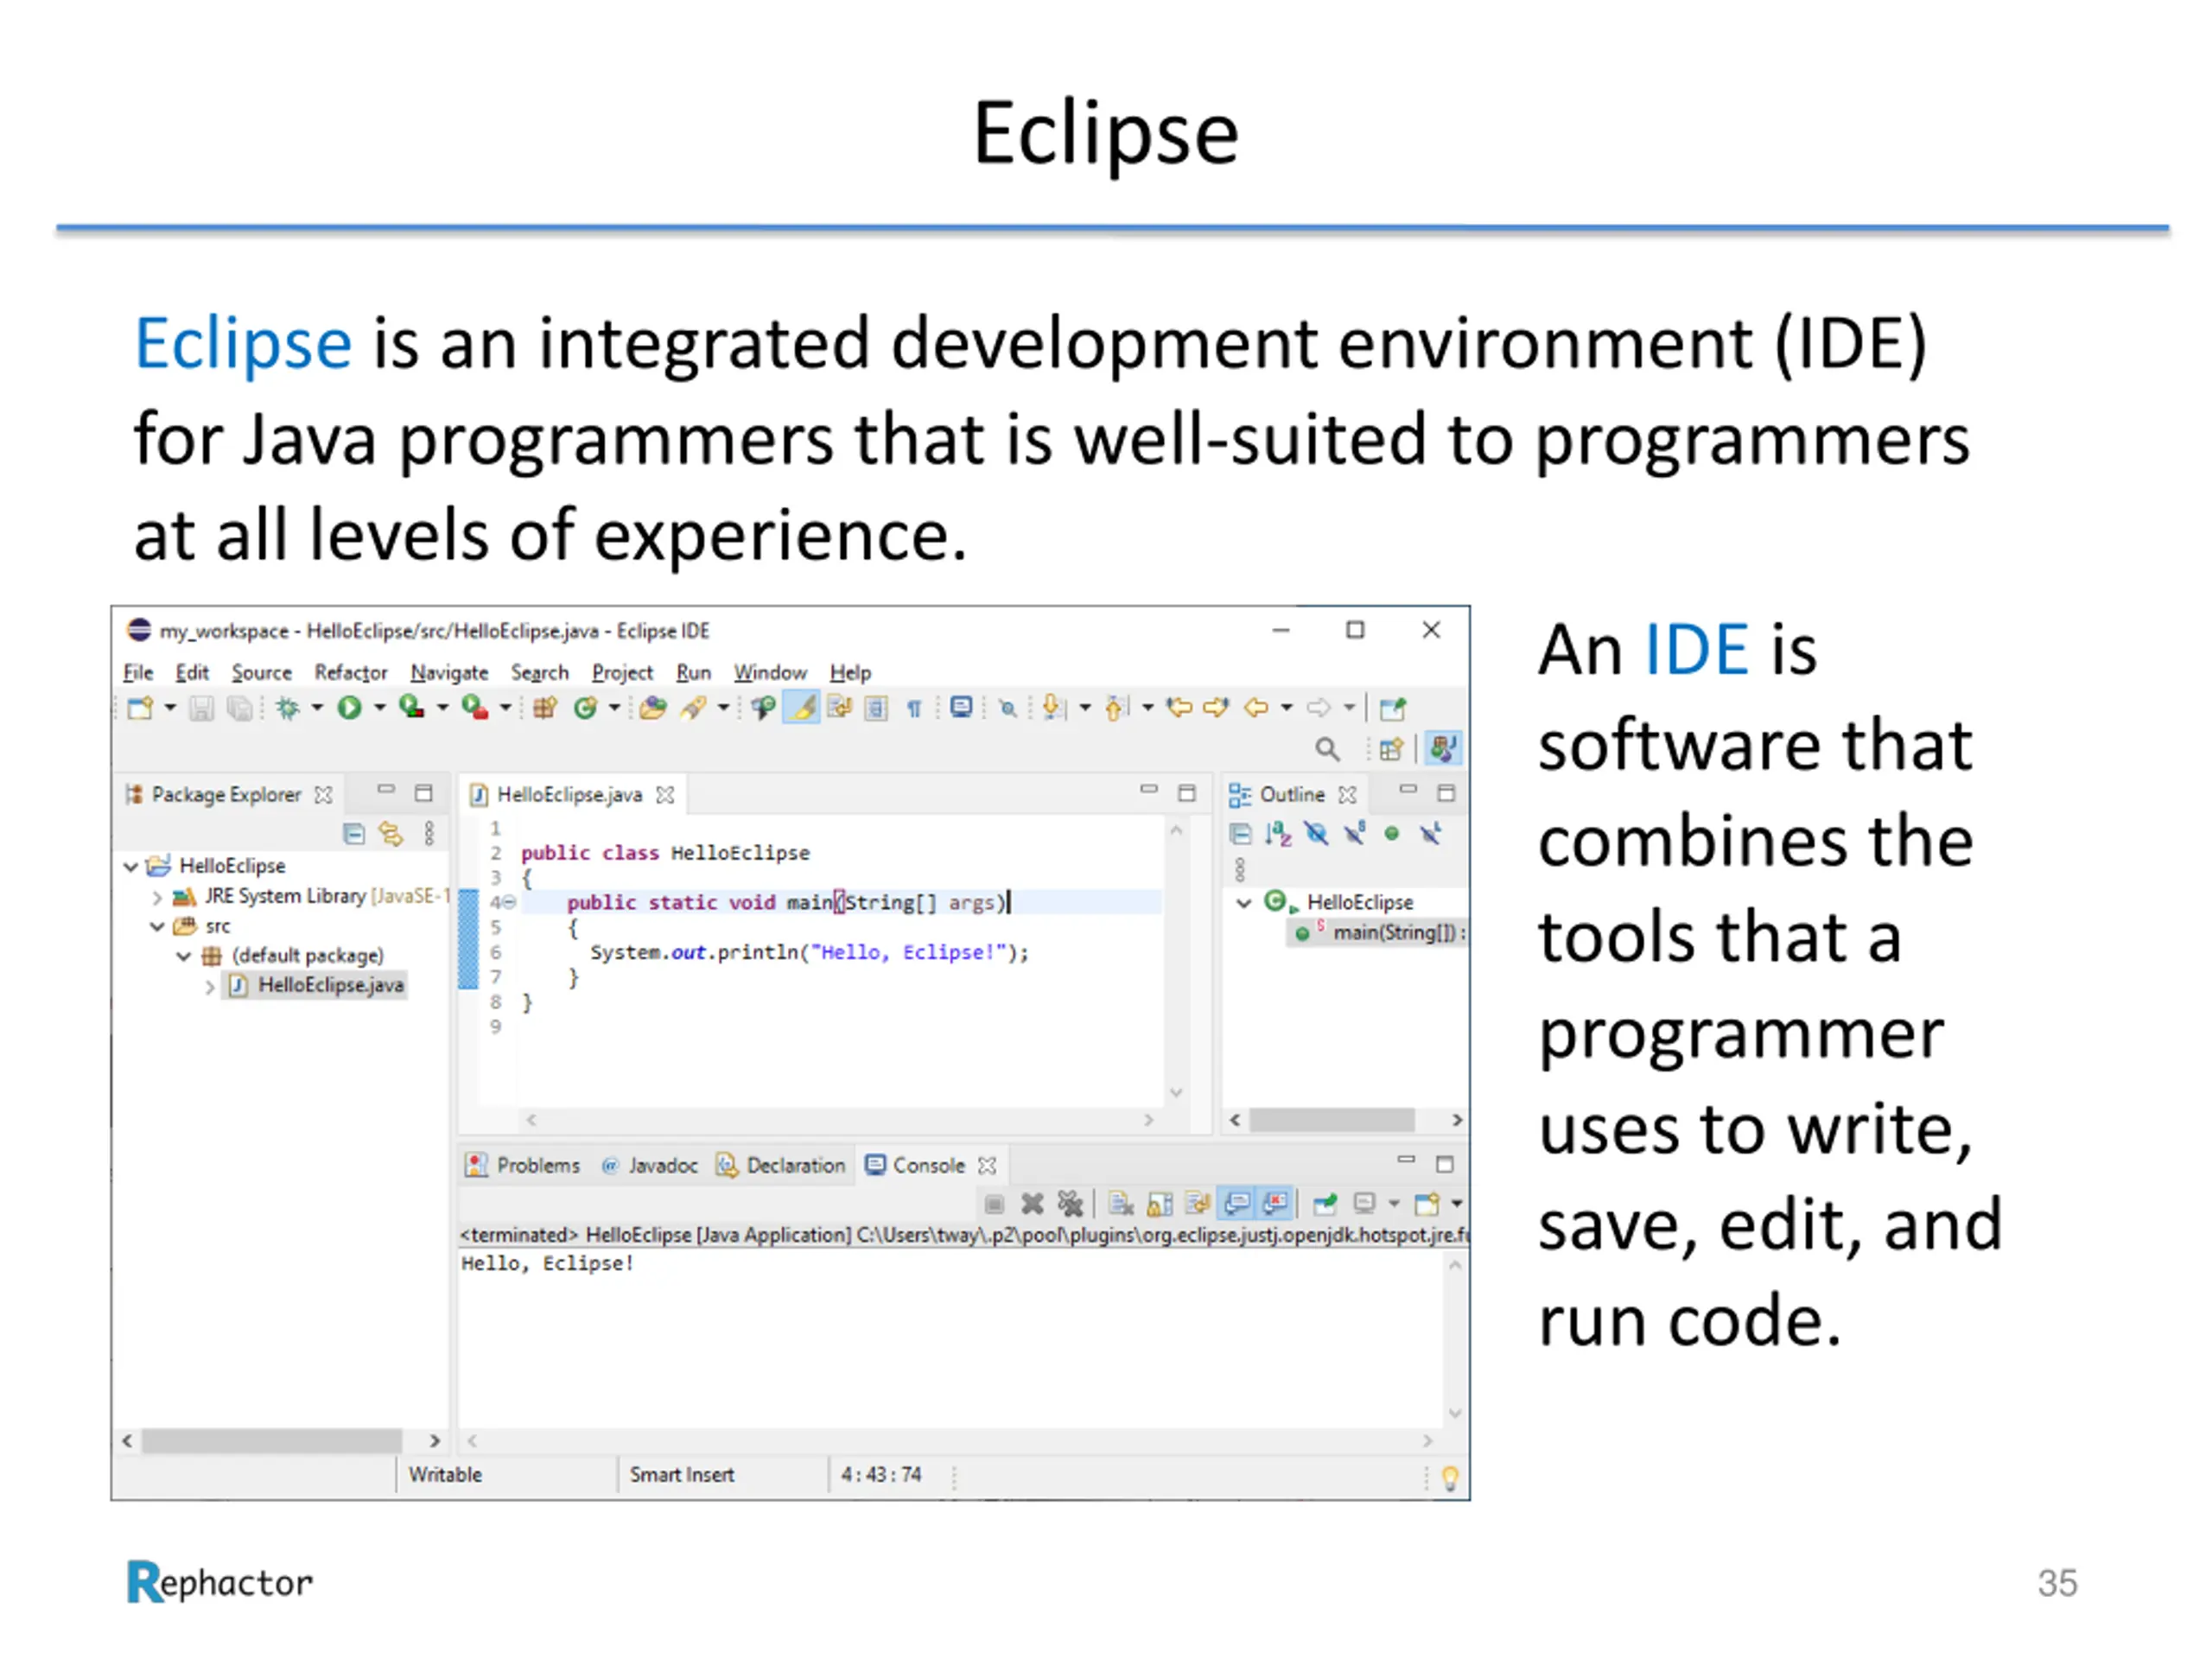Image resolution: width=2212 pixels, height=1659 pixels.
Task: Click the Debug bug icon
Action: (x=288, y=708)
